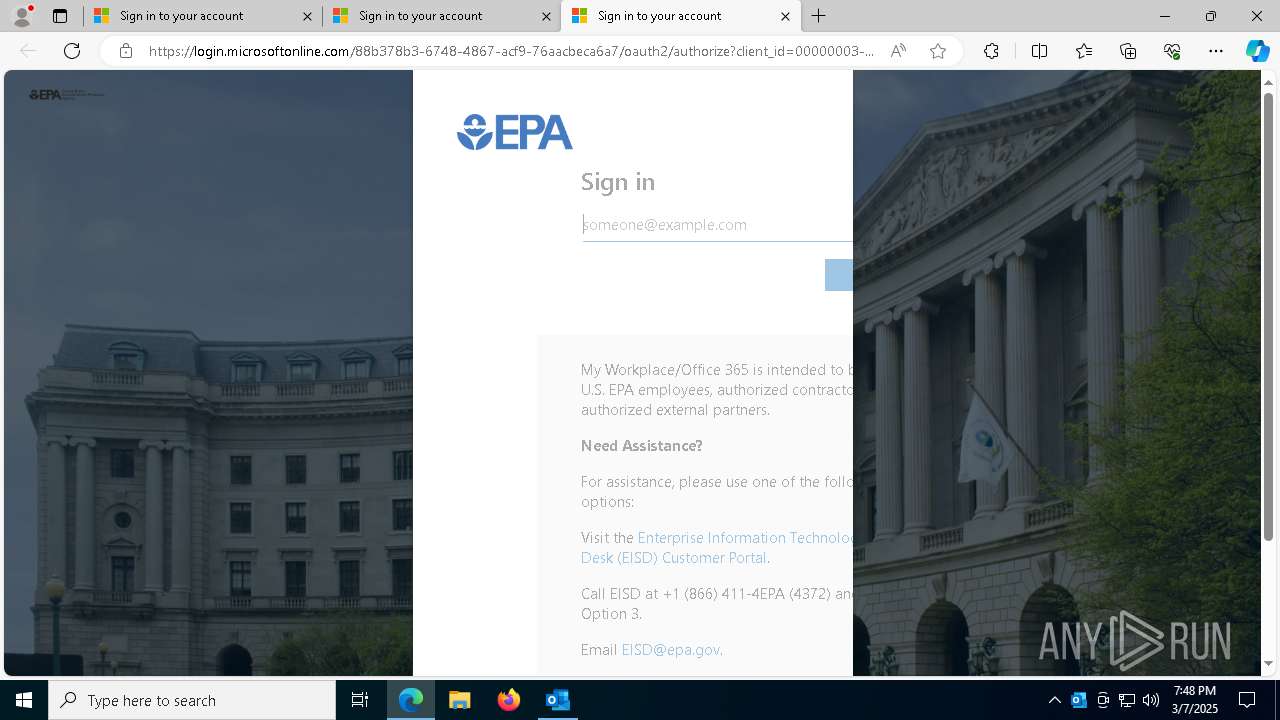Screen dimensions: 1280x720
Task: Click the email input field
Action: [x=717, y=225]
